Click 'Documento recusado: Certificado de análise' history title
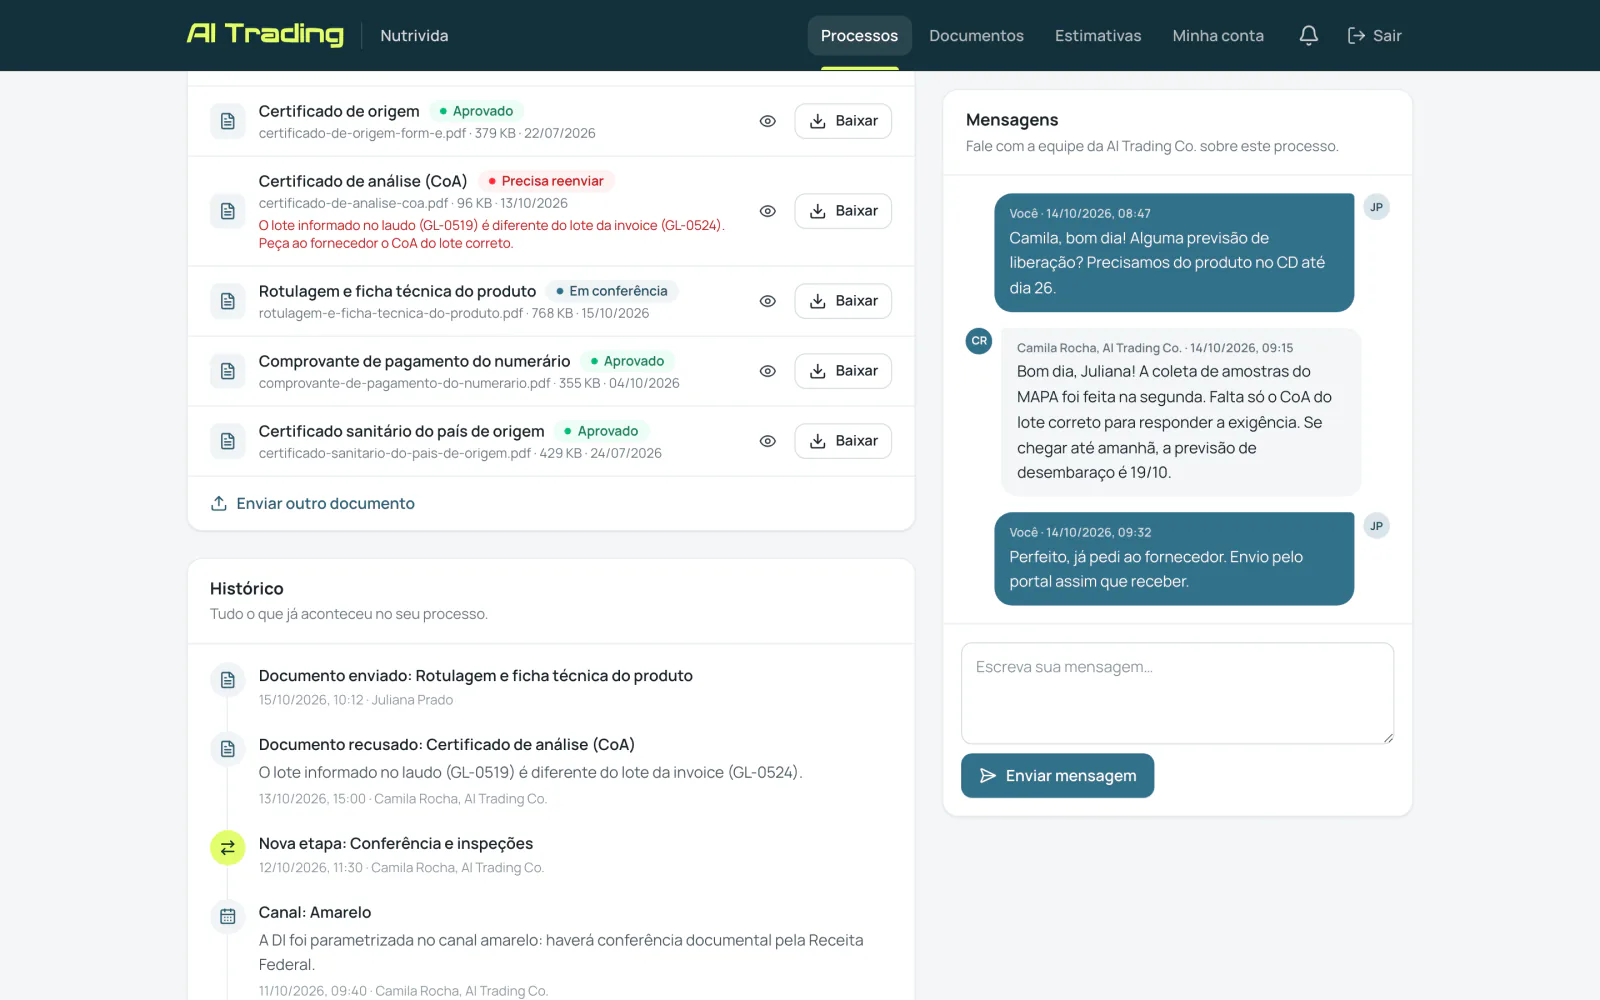The image size is (1600, 1000). (x=447, y=745)
